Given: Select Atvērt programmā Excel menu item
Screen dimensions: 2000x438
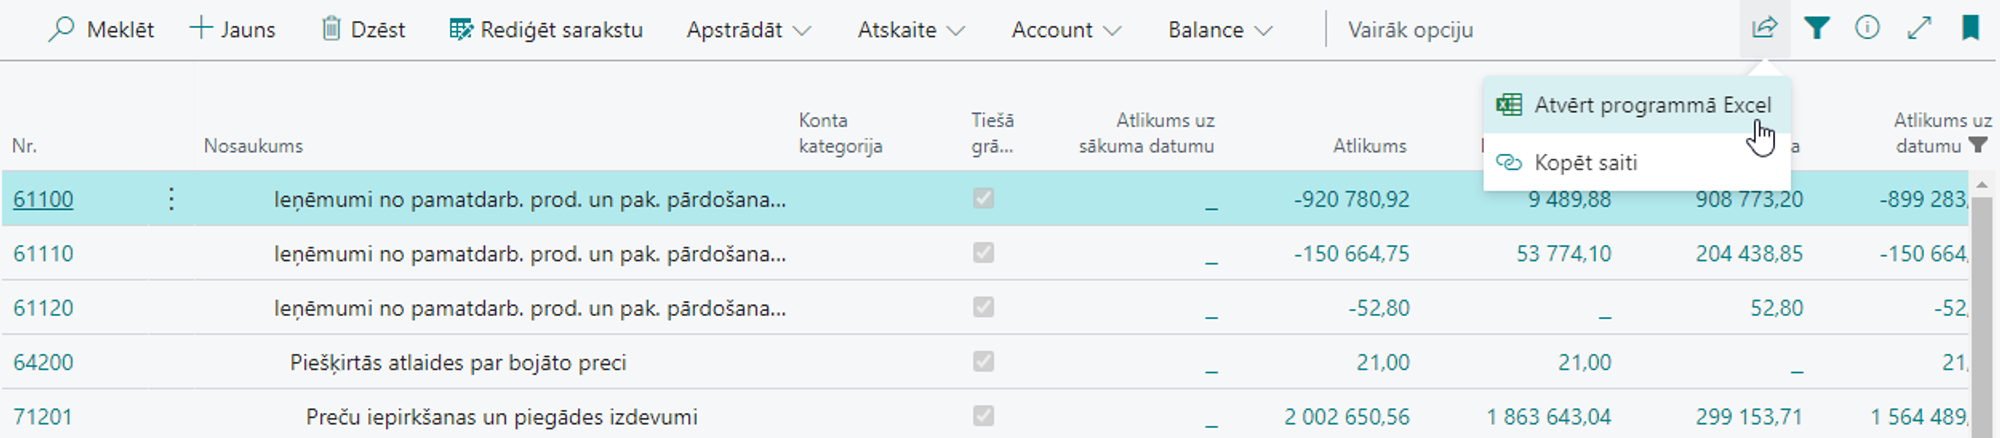Looking at the screenshot, I should pyautogui.click(x=1652, y=105).
